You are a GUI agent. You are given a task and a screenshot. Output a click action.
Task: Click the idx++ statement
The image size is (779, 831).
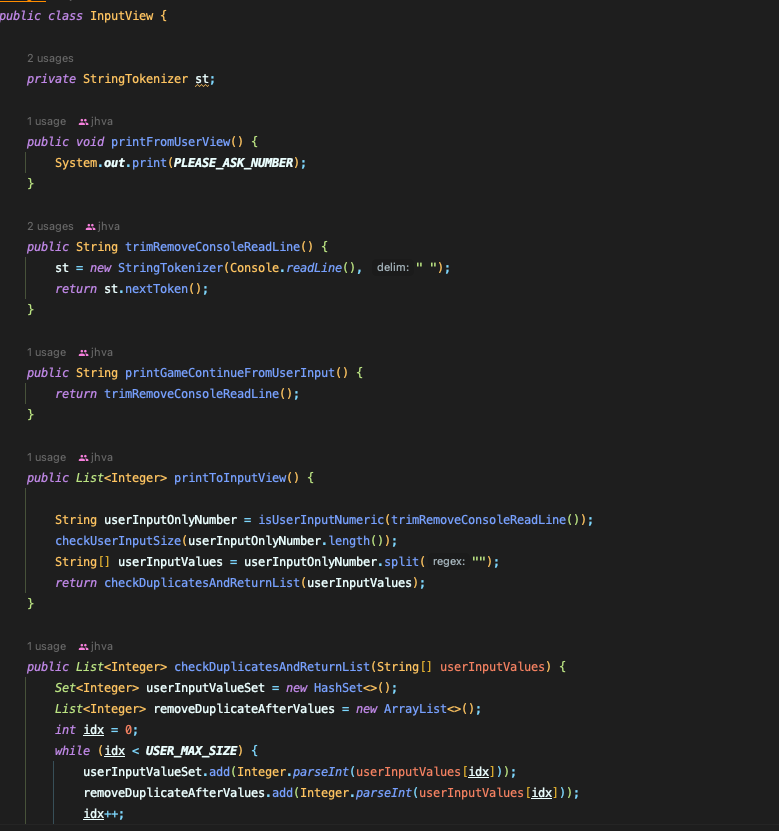pyautogui.click(x=103, y=814)
